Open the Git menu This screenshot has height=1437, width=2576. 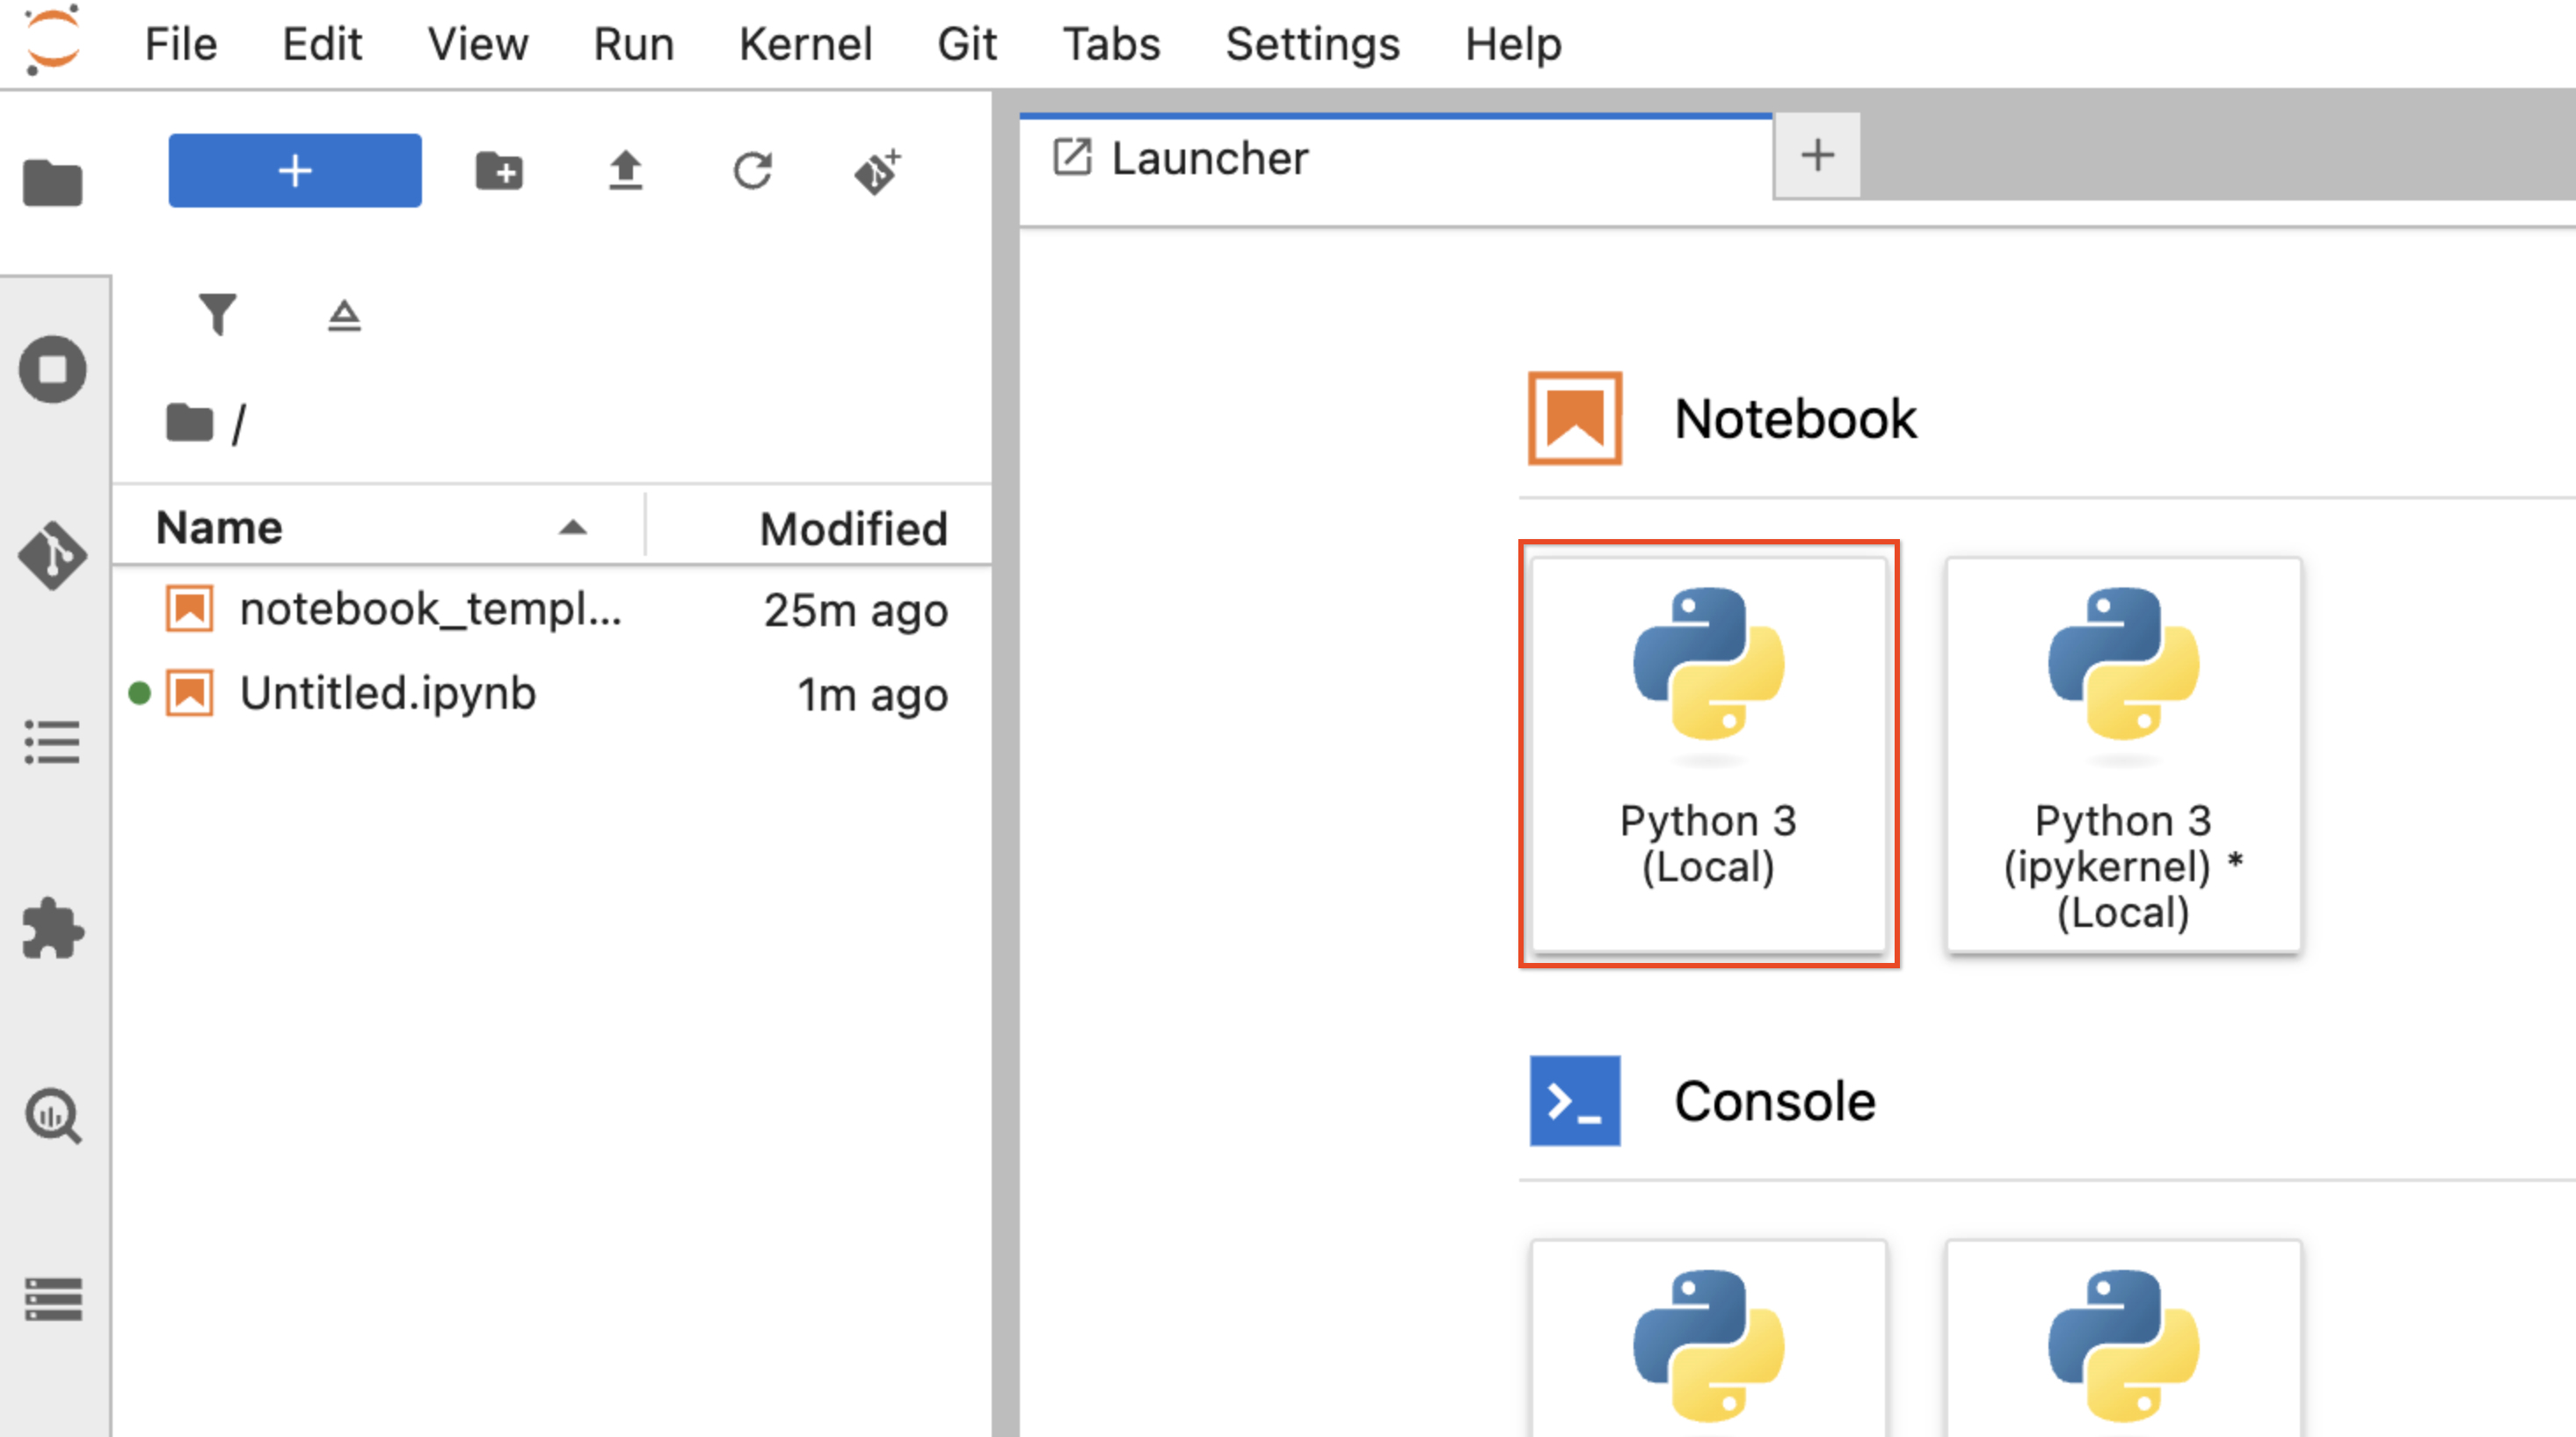[x=967, y=44]
